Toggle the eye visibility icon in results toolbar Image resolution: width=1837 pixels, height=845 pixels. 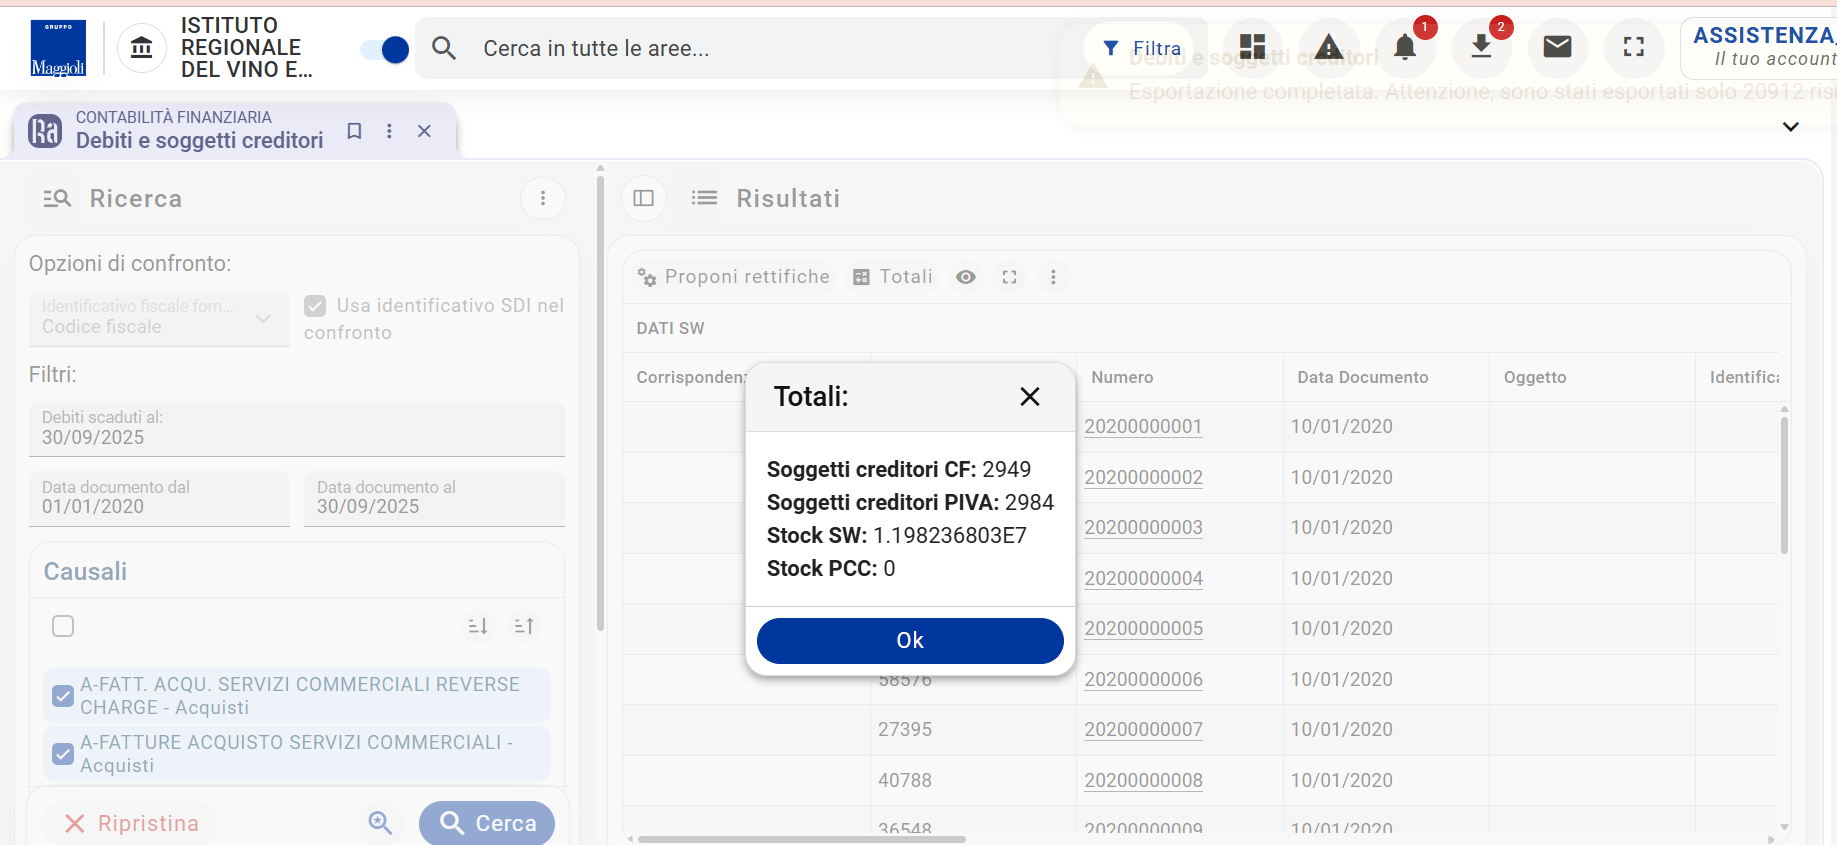pyautogui.click(x=965, y=277)
